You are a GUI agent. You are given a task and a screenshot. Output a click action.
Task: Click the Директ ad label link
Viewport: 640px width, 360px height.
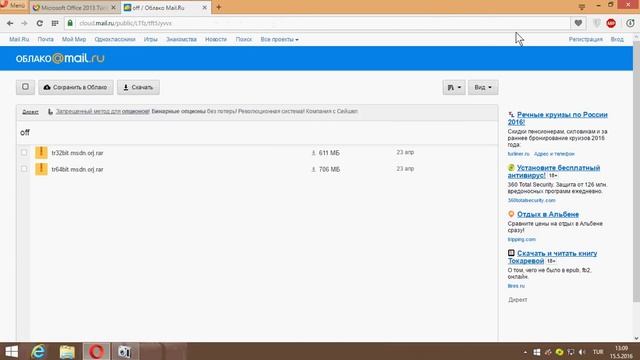pyautogui.click(x=30, y=111)
